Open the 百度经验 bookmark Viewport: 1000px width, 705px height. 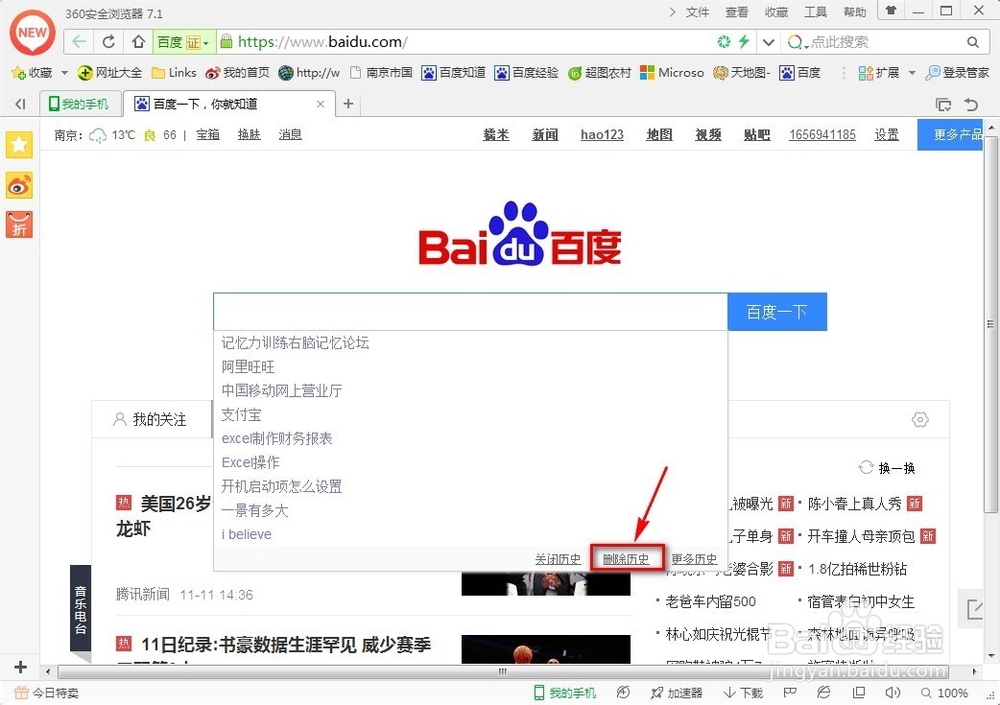[526, 73]
